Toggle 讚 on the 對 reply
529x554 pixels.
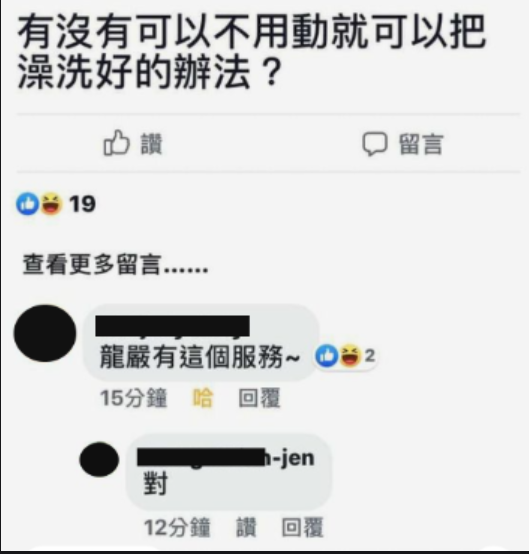pos(246,528)
